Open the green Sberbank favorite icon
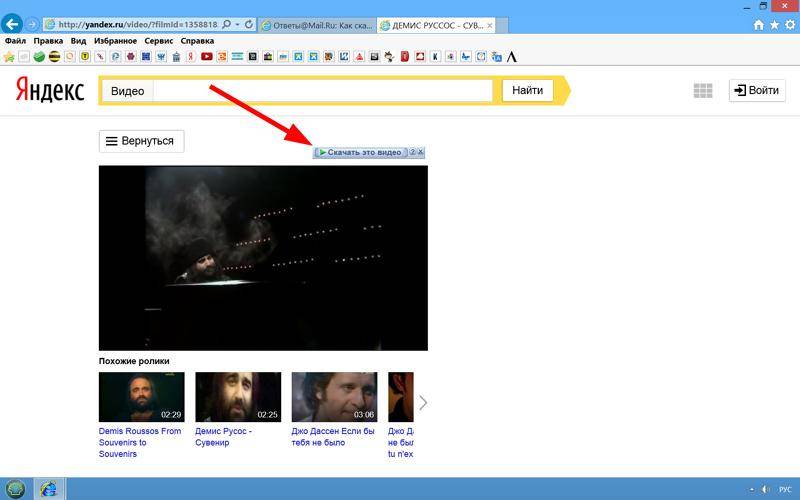 [39, 57]
